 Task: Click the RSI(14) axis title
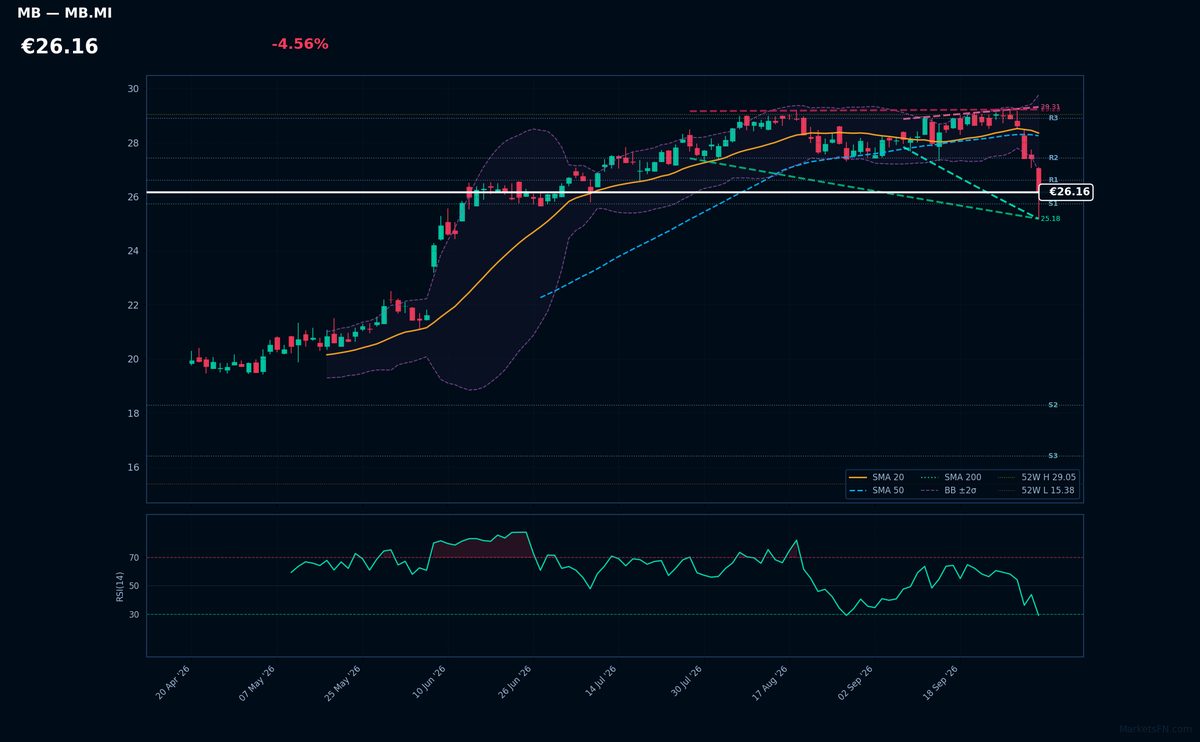pos(120,586)
